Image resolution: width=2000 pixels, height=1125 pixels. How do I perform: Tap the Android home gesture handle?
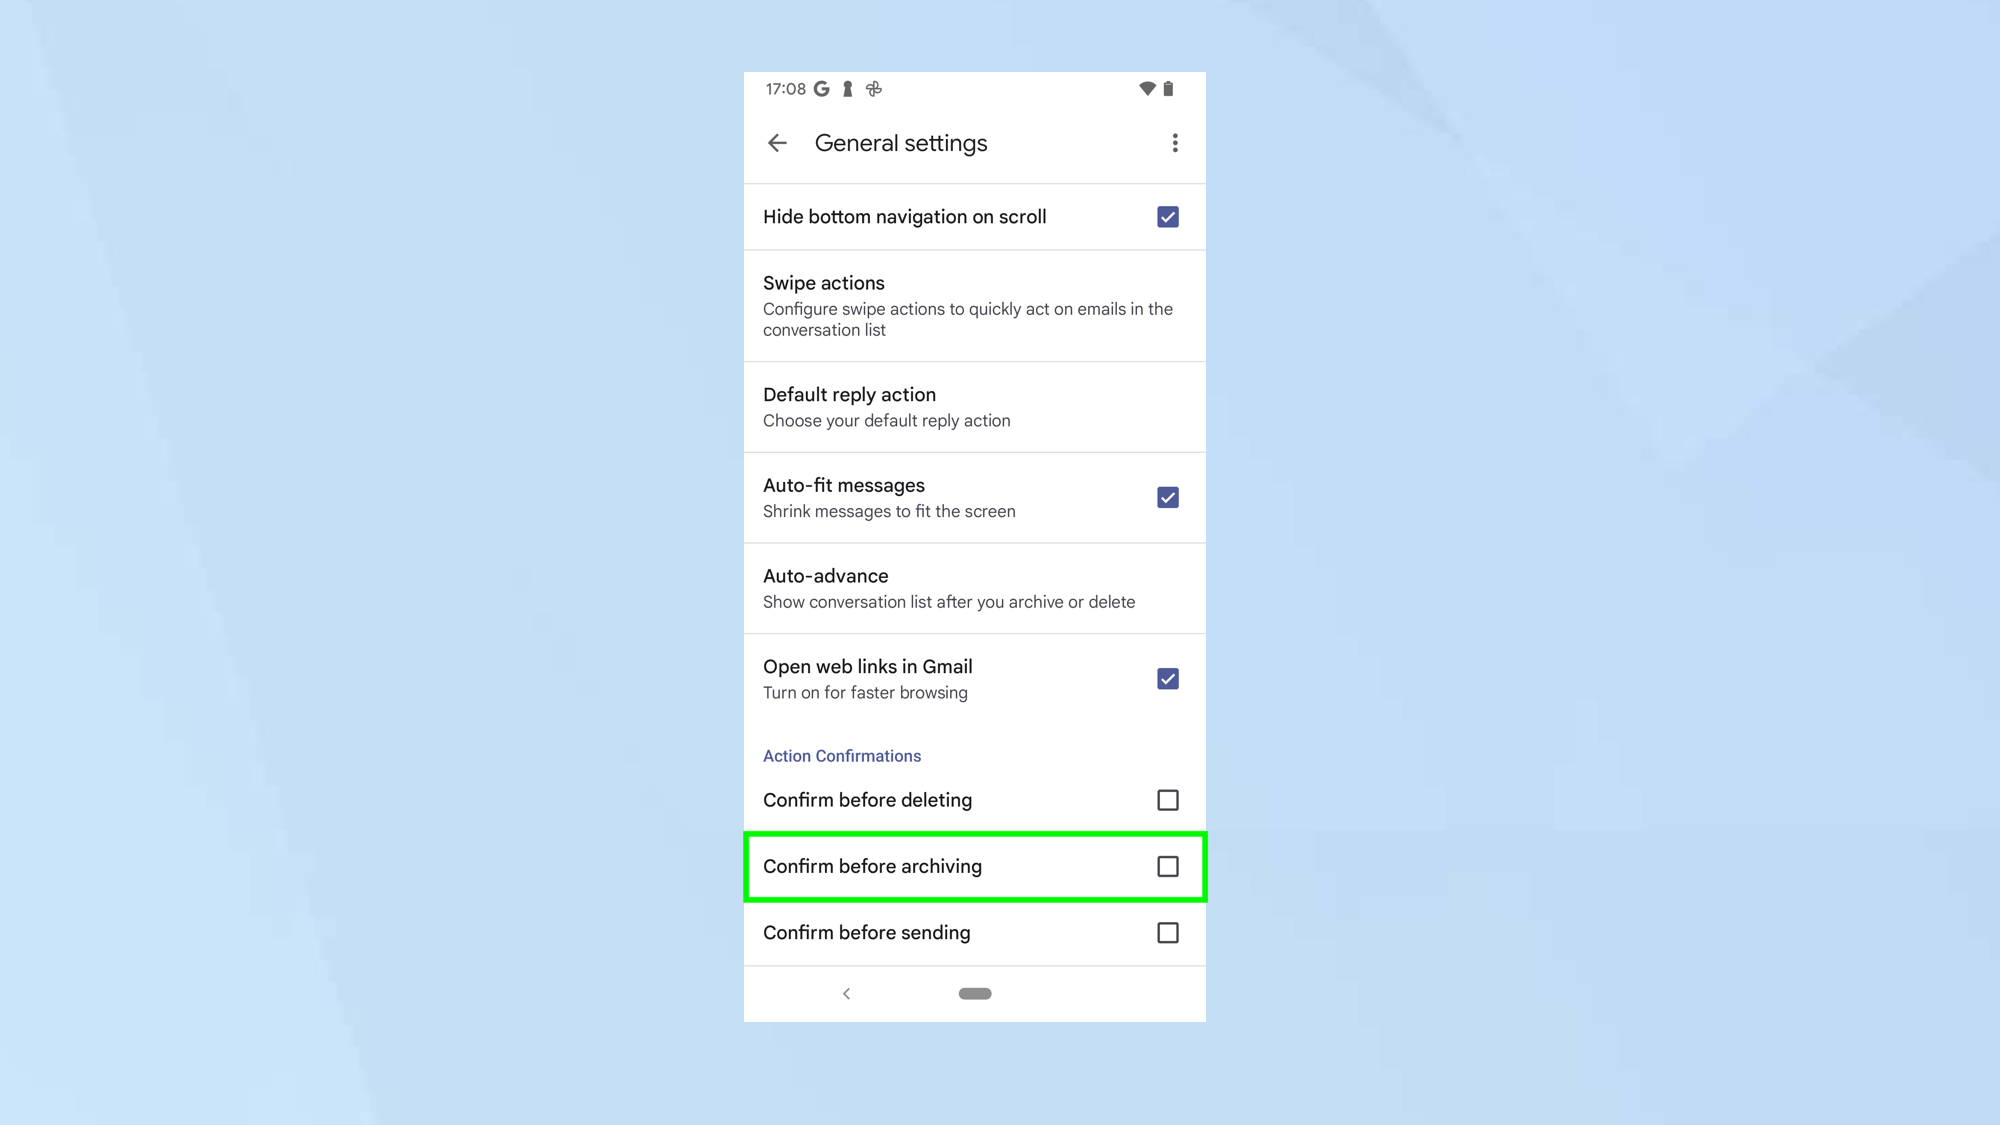click(x=974, y=993)
